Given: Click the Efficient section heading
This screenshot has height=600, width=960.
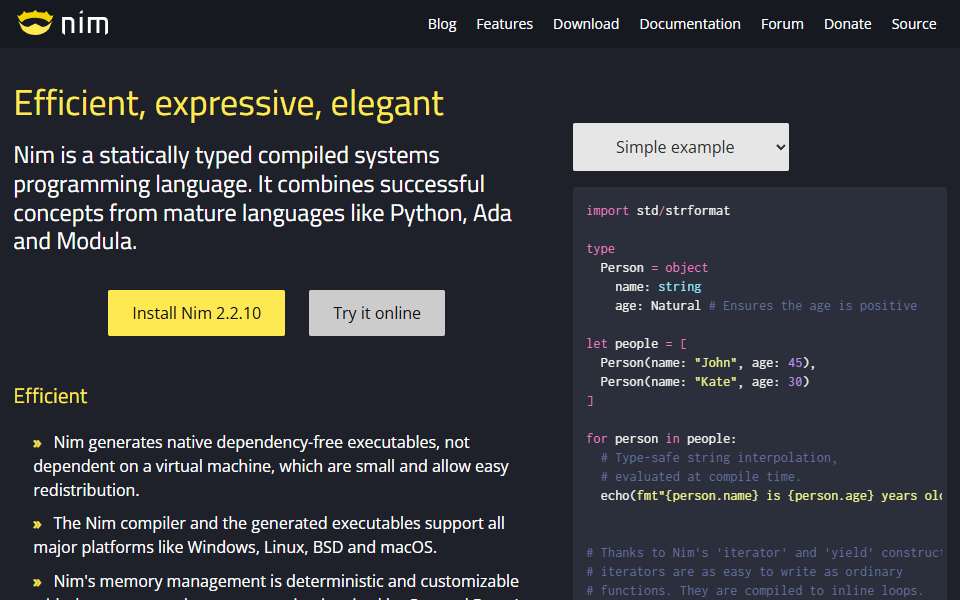Looking at the screenshot, I should pos(51,396).
